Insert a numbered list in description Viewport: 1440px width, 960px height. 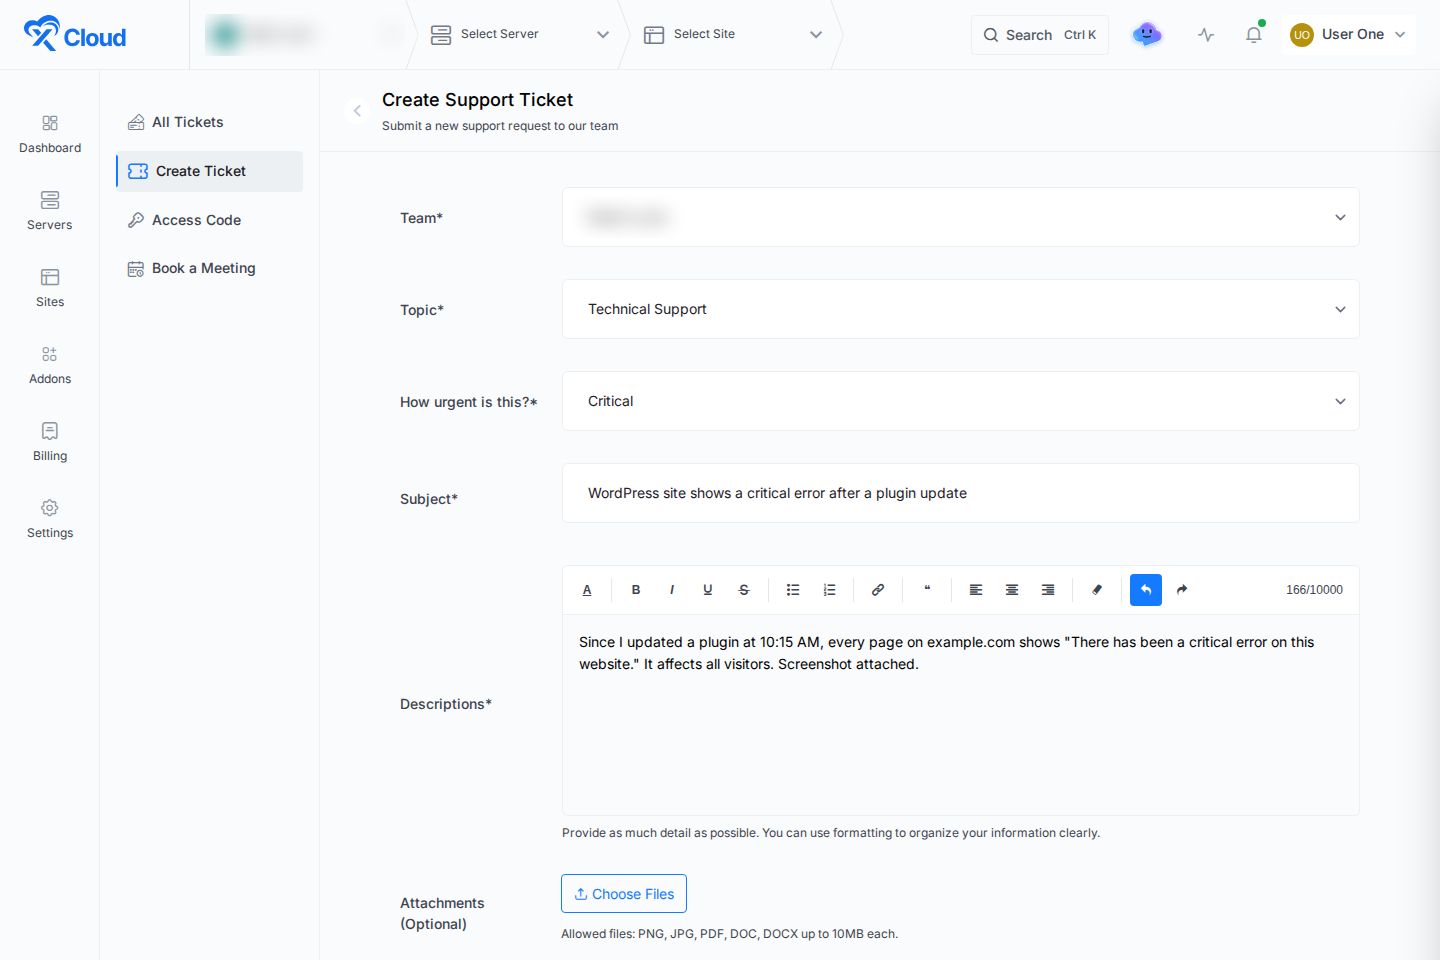(829, 590)
